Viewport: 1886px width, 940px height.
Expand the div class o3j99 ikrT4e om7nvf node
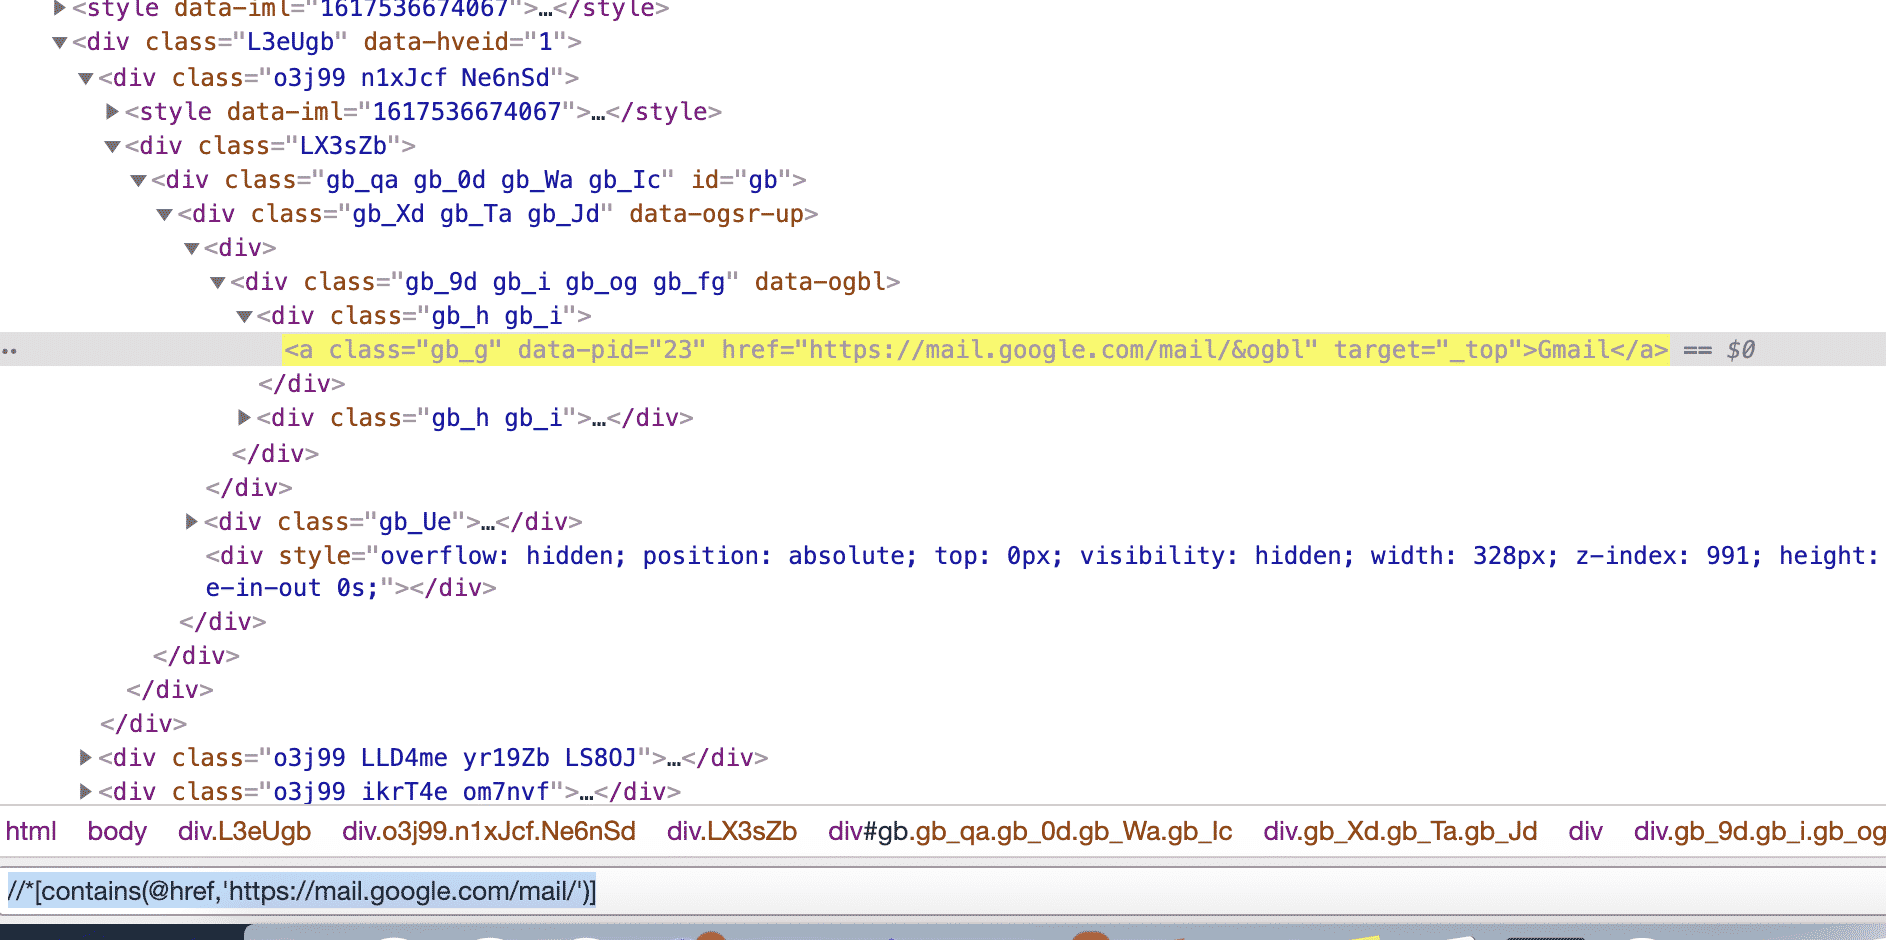85,791
